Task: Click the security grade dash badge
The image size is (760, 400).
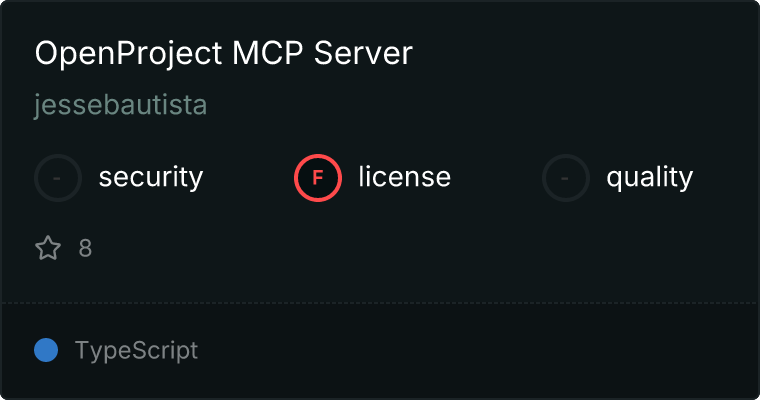Action: coord(58,178)
